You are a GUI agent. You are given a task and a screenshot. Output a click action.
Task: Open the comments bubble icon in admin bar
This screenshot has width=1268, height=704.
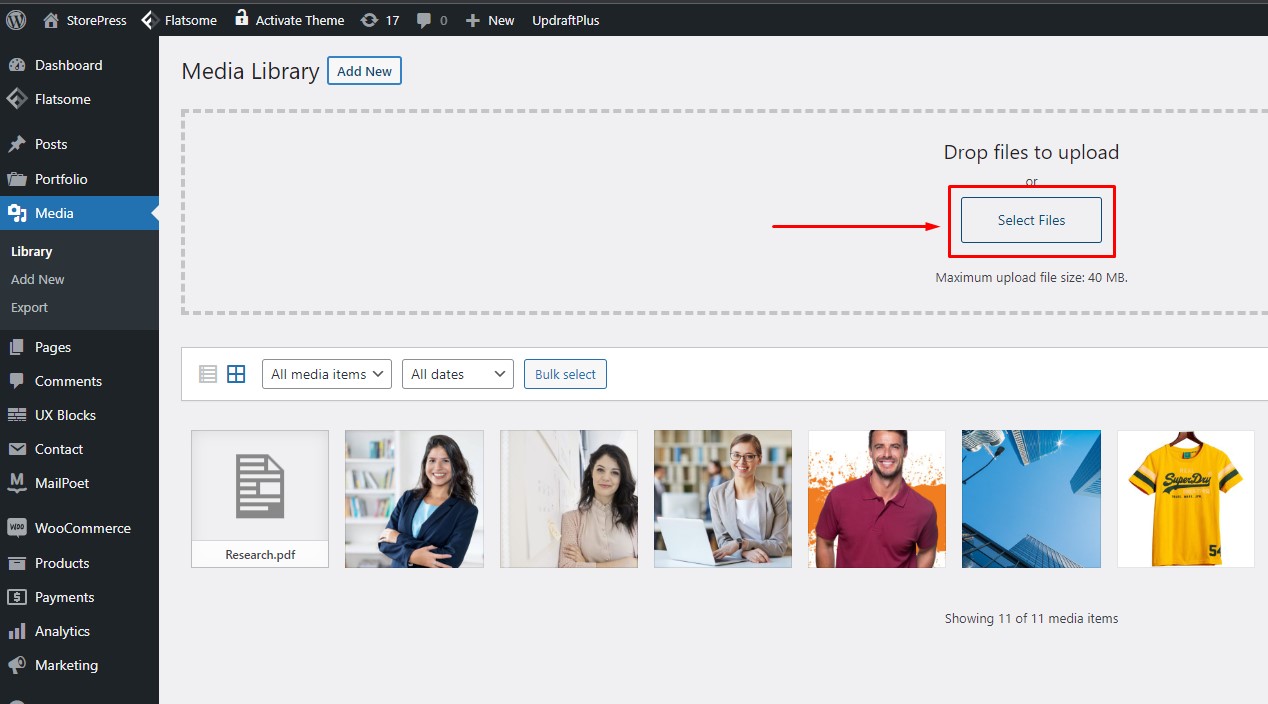[x=424, y=20]
